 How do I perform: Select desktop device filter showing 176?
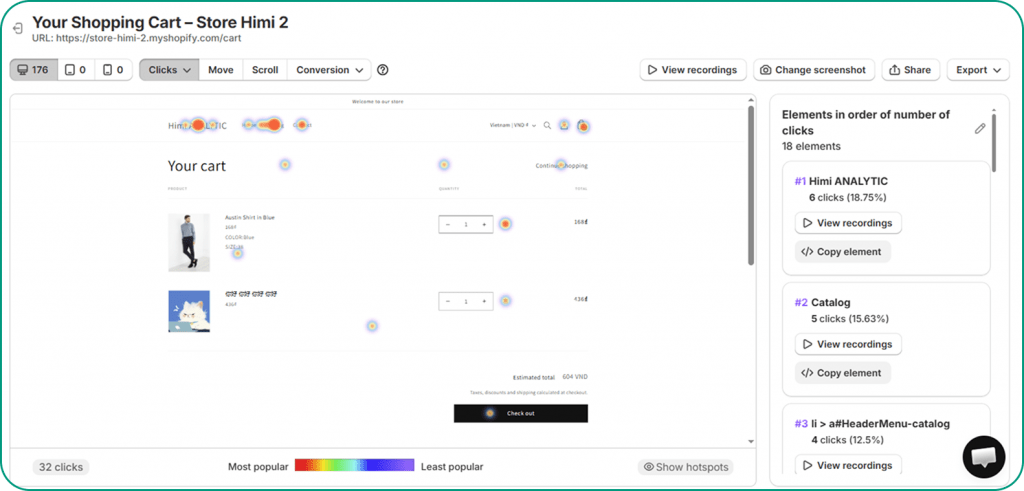[x=33, y=70]
